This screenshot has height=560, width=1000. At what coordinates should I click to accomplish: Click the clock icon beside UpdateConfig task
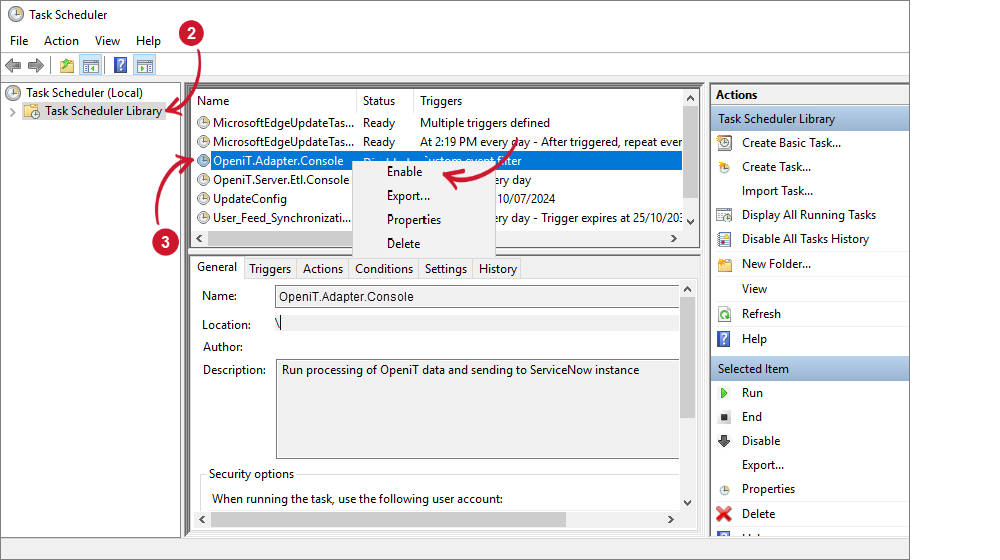point(203,198)
